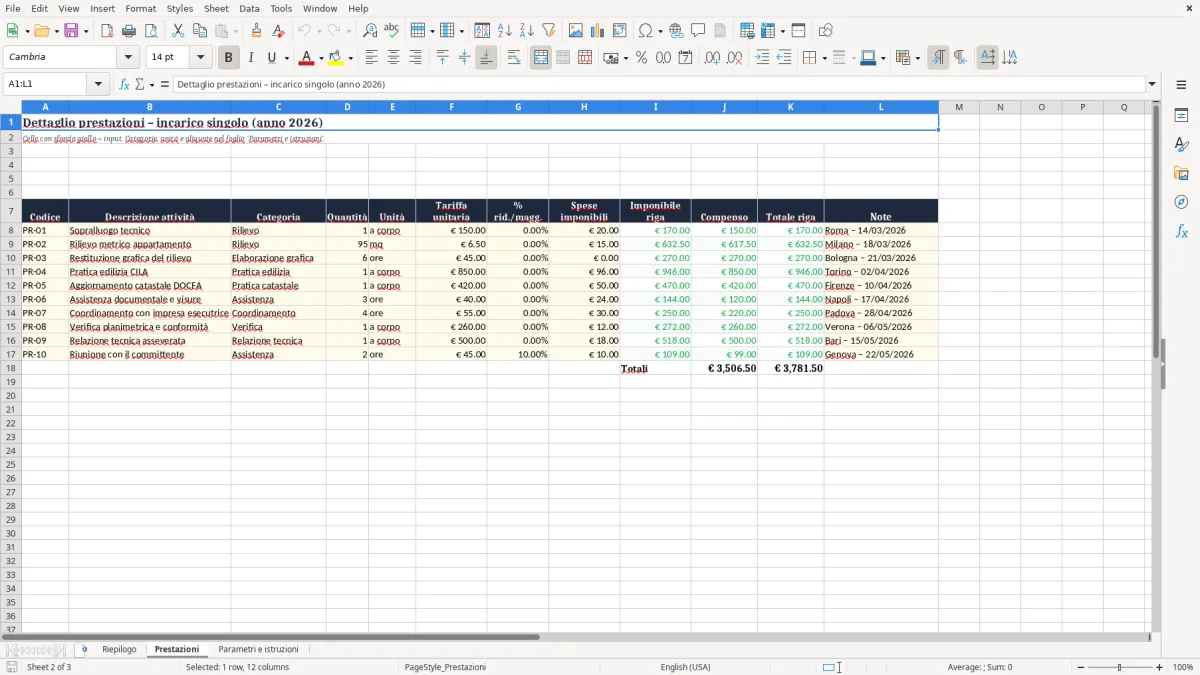Insert a chart

pyautogui.click(x=598, y=31)
